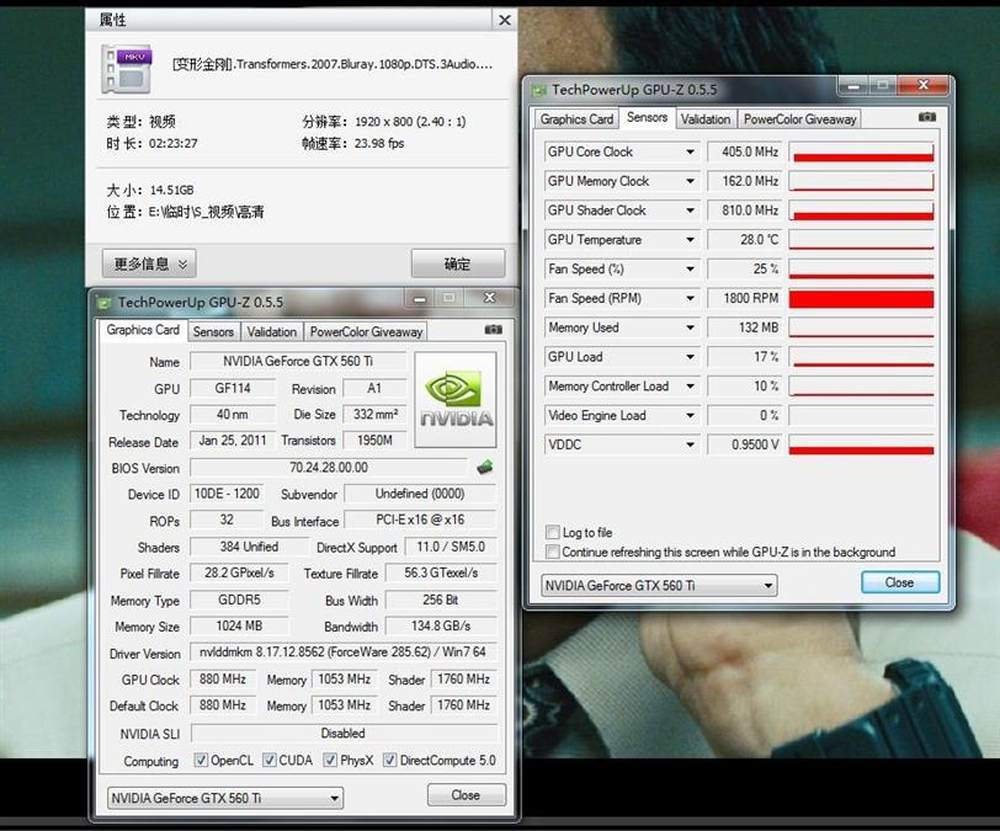The height and width of the screenshot is (831, 1000).
Task: Open the Video Engine Load sensor dropdown
Action: pyautogui.click(x=690, y=416)
